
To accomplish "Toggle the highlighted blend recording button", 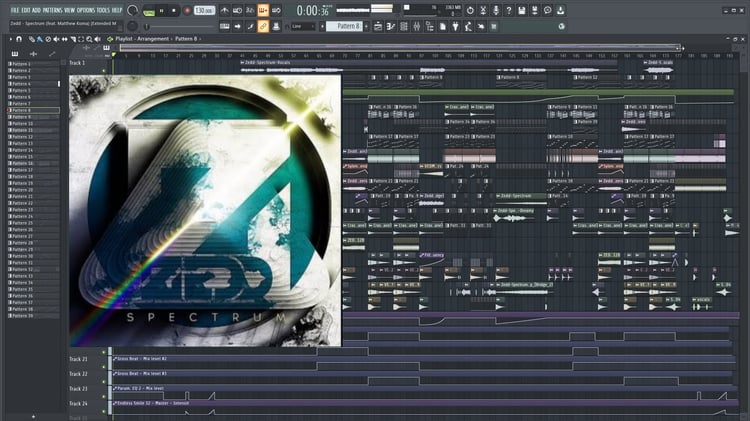I will pyautogui.click(x=263, y=10).
